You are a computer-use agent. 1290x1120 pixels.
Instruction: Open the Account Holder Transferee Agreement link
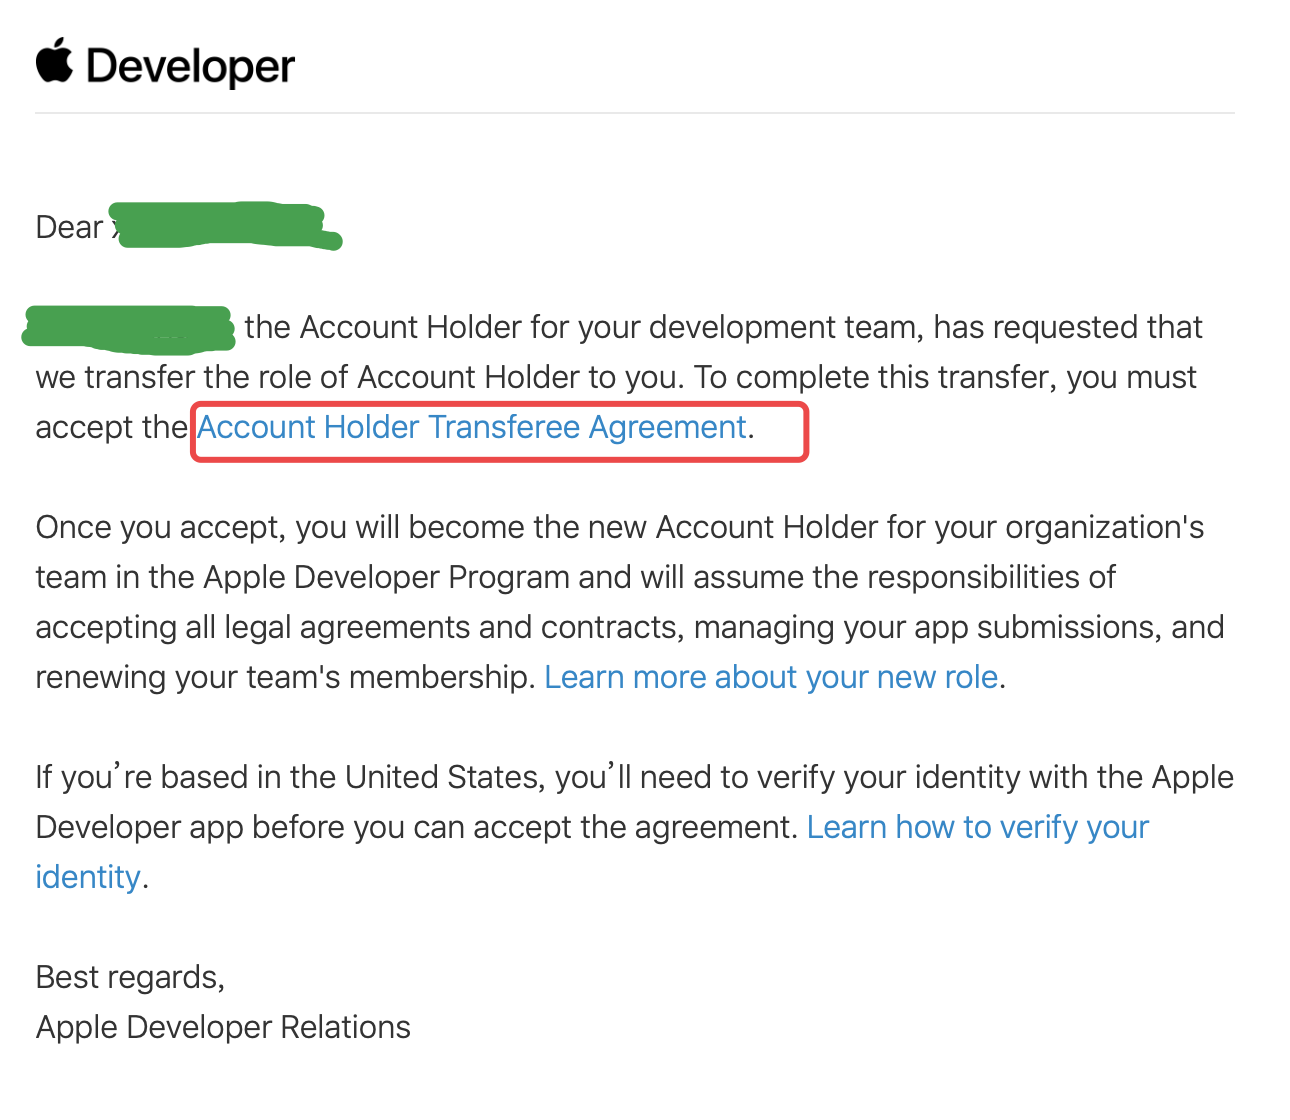[x=472, y=428]
